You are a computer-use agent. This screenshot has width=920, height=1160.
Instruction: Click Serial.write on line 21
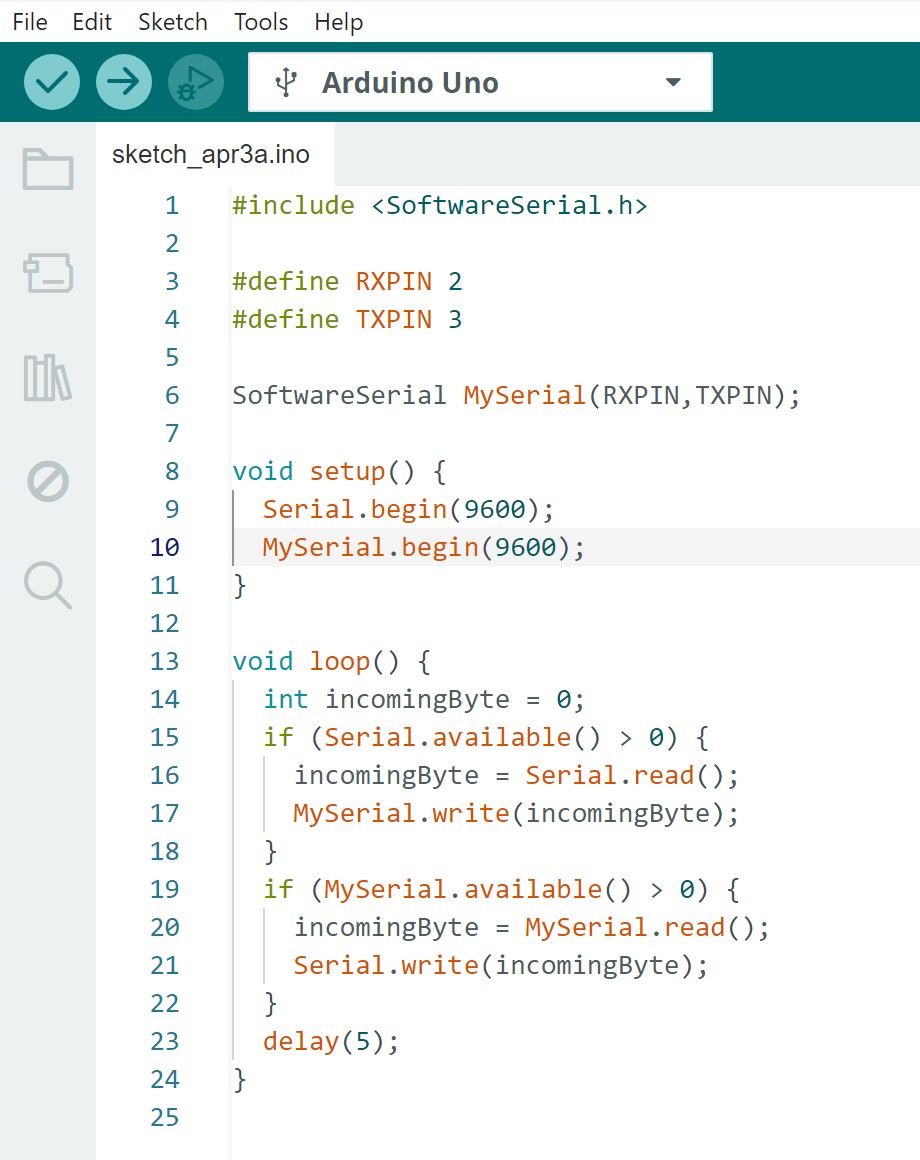point(385,965)
